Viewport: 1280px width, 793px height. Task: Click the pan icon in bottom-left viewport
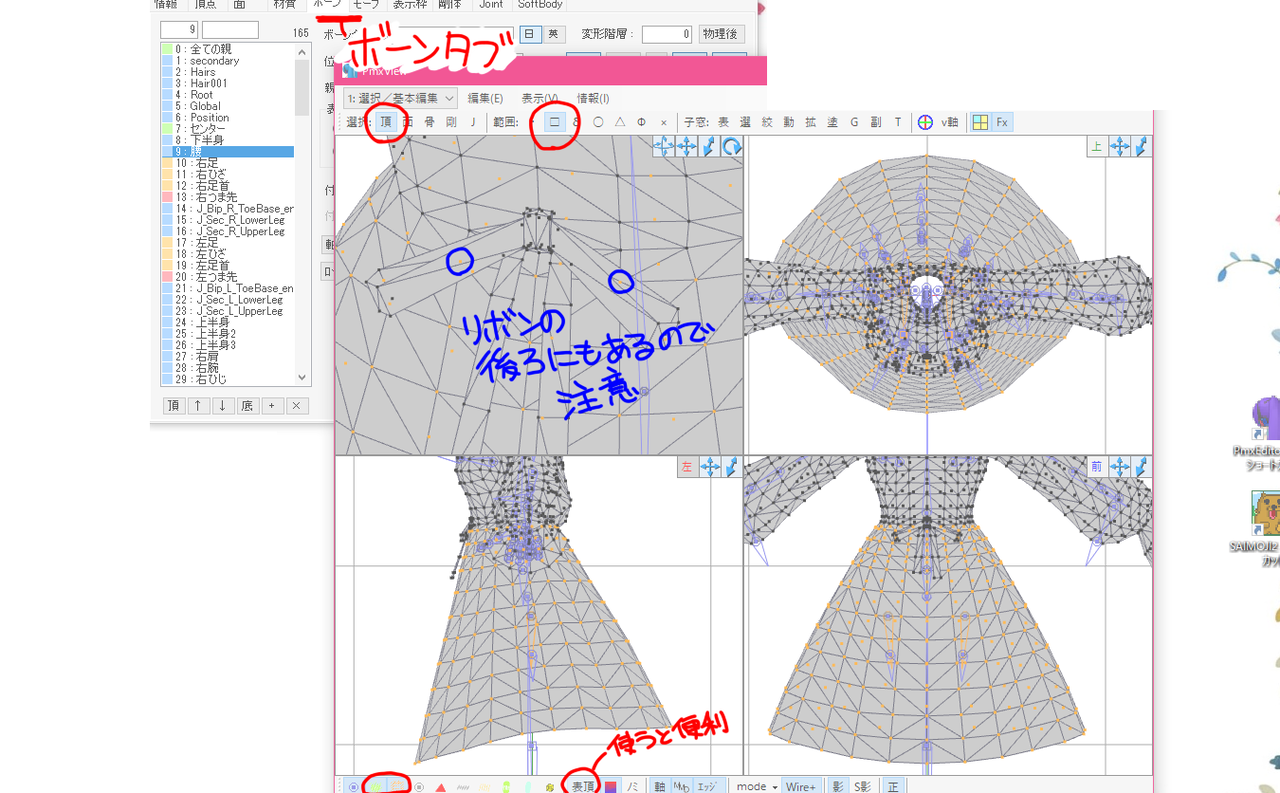click(710, 467)
